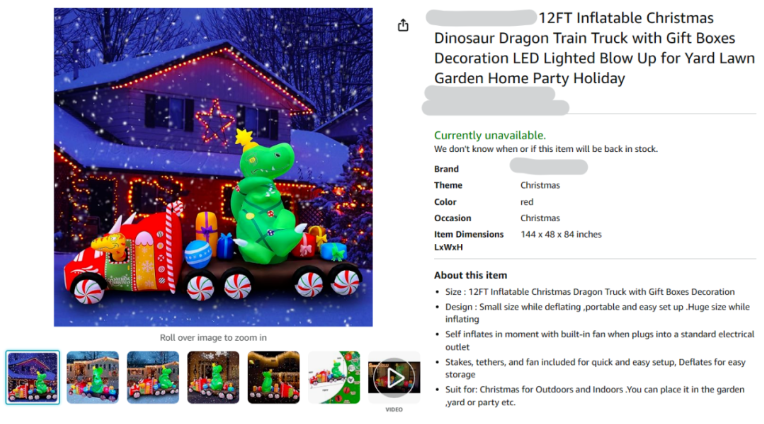Image resolution: width=764 pixels, height=424 pixels.
Task: Select the fourth dark nighttime thumbnail
Action: pyautogui.click(x=213, y=377)
